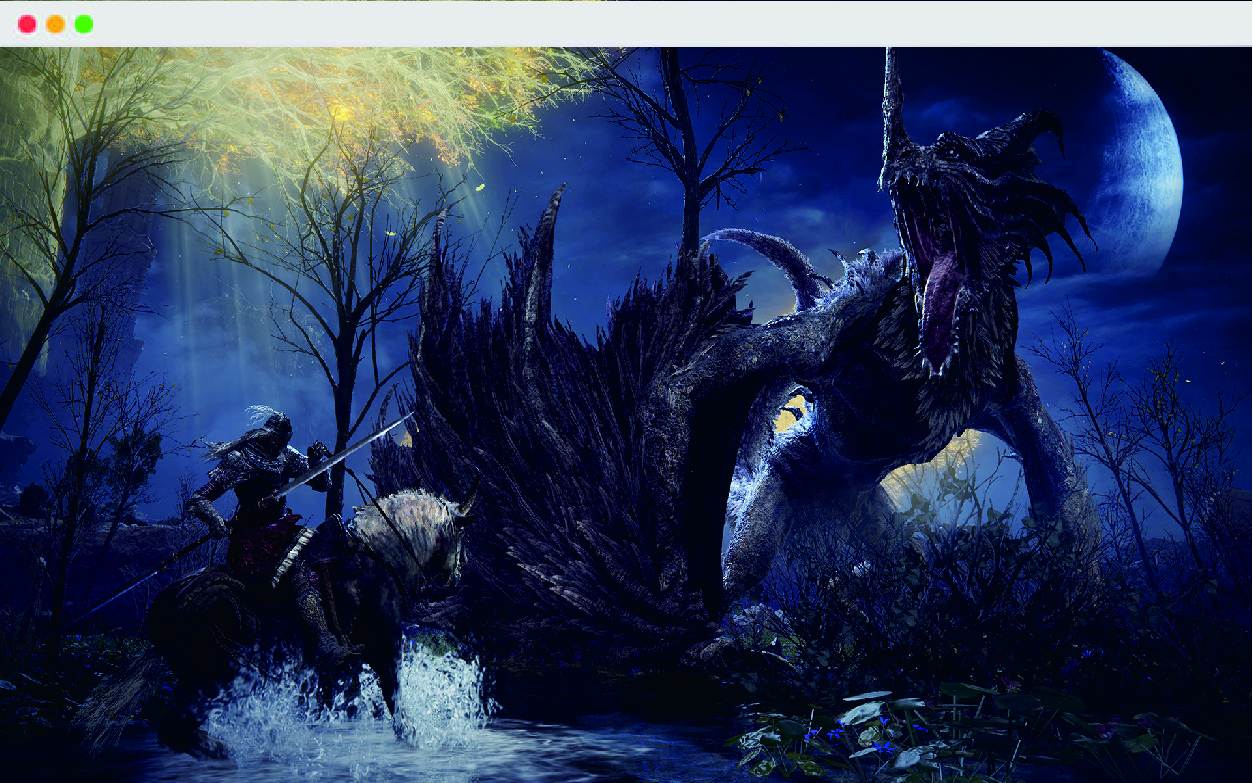Click the white plume on knight's helmet

[262, 412]
